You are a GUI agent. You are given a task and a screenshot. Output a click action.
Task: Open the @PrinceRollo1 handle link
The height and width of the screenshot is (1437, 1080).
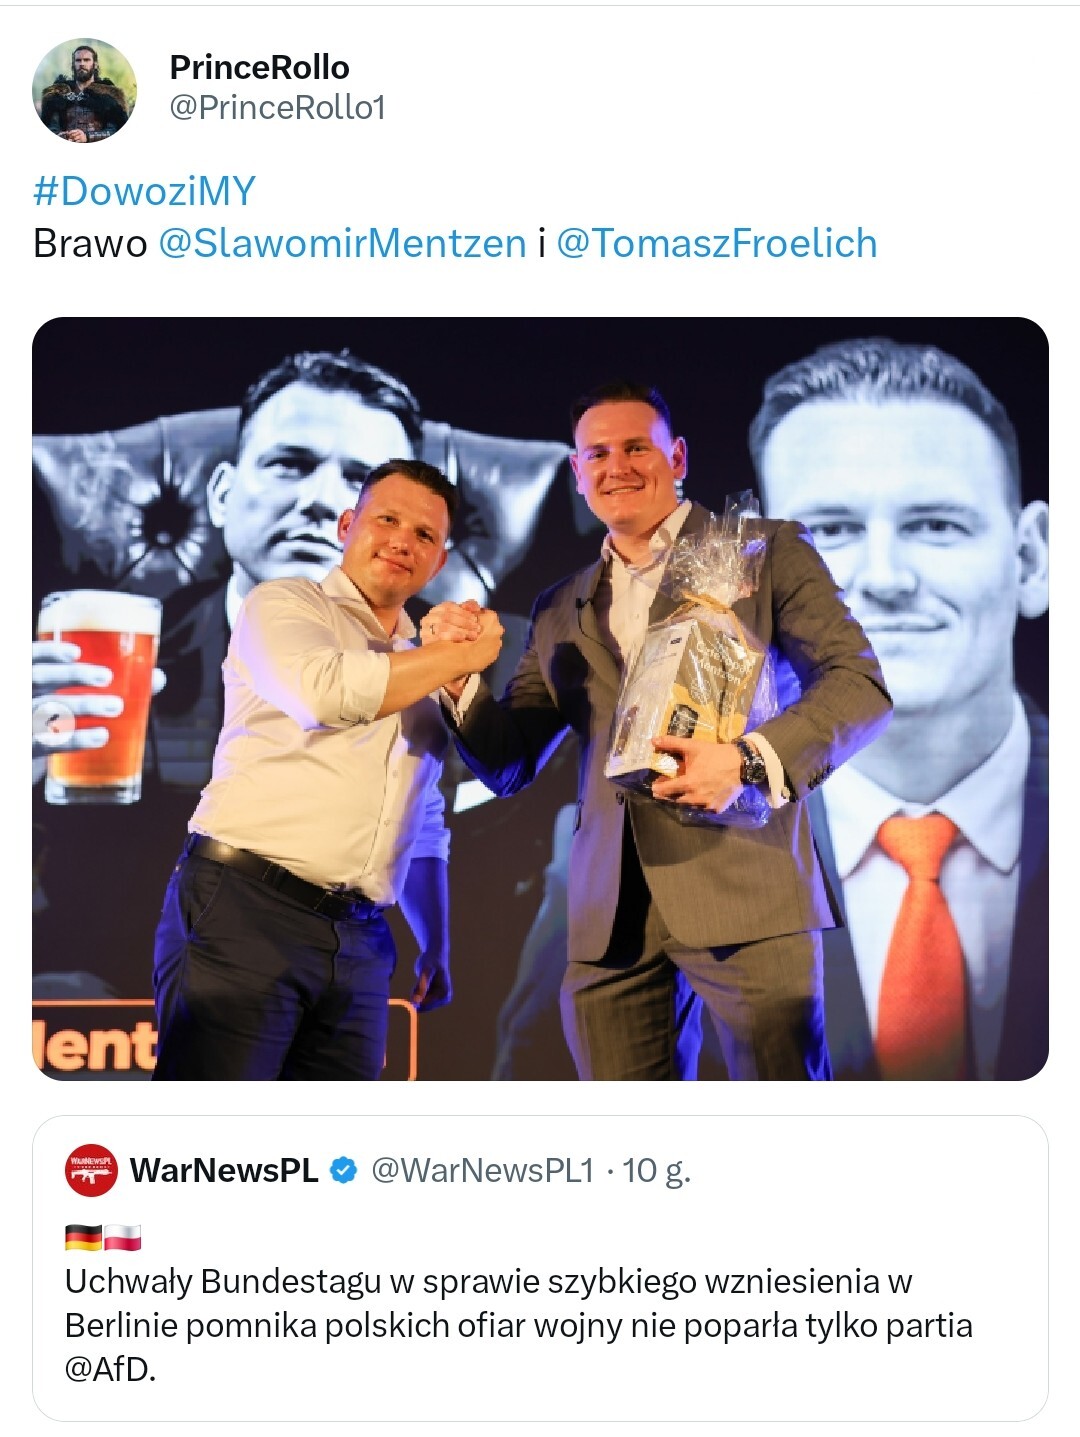[x=277, y=107]
